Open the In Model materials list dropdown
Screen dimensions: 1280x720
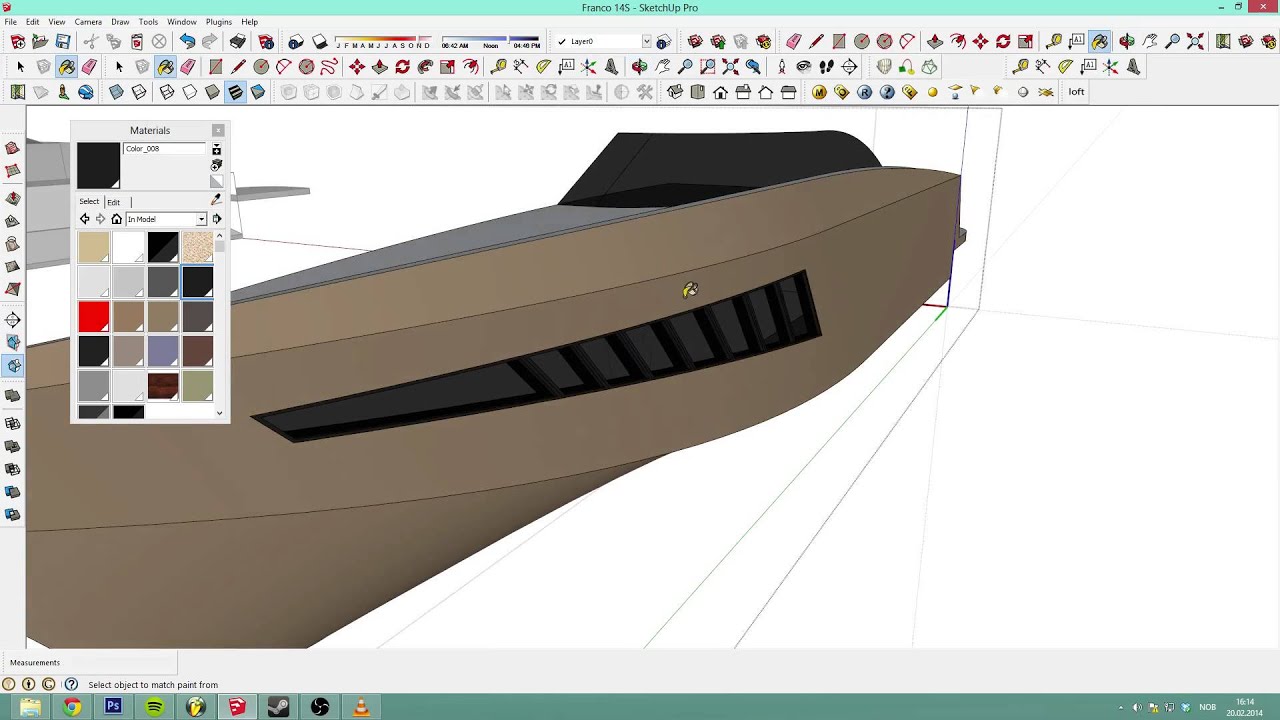pyautogui.click(x=201, y=219)
